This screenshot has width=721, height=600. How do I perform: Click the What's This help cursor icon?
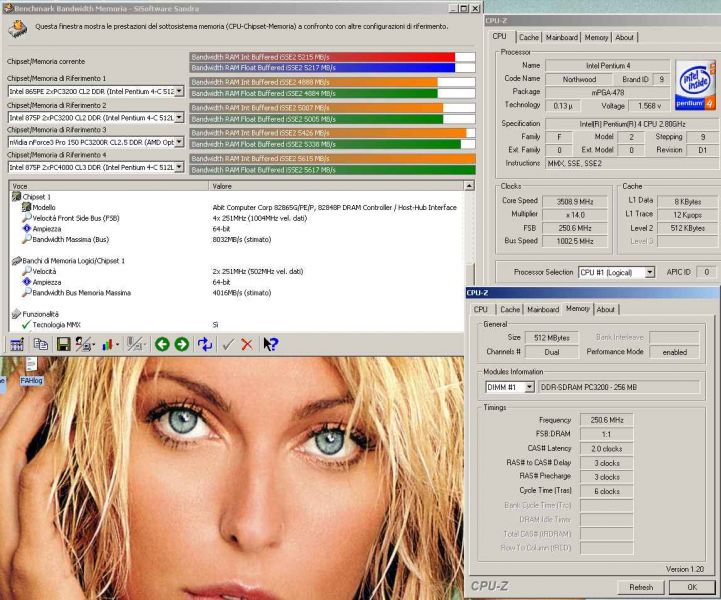270,344
